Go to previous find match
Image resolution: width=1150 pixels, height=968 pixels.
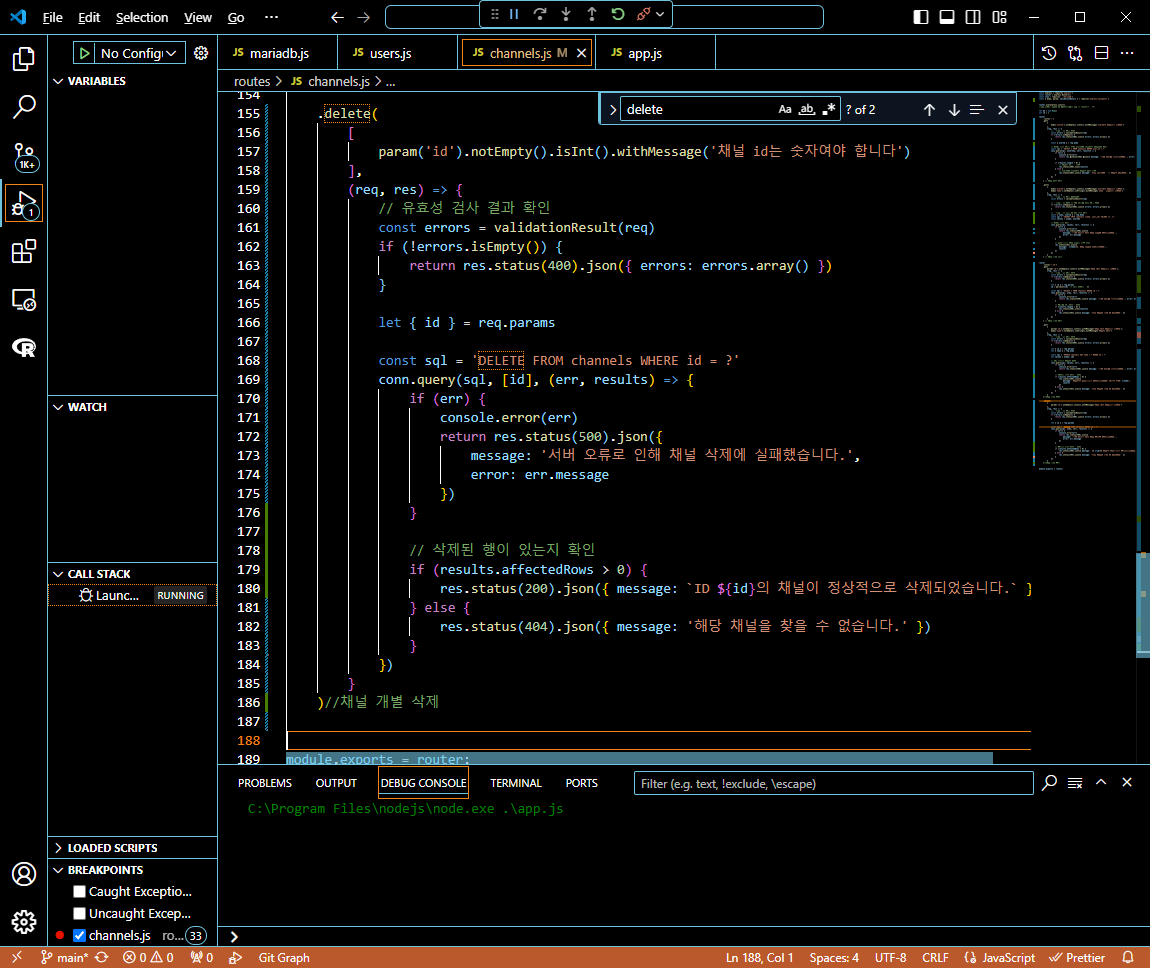click(x=929, y=109)
